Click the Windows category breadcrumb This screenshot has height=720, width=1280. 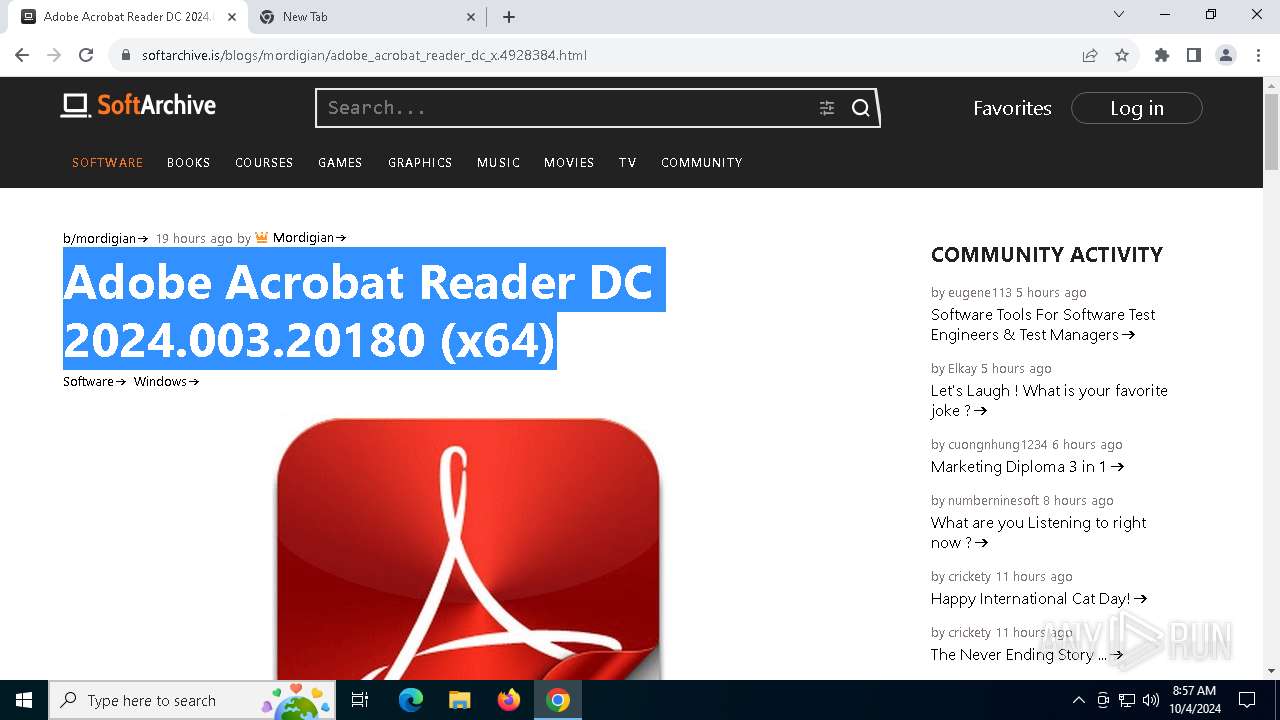tap(166, 381)
